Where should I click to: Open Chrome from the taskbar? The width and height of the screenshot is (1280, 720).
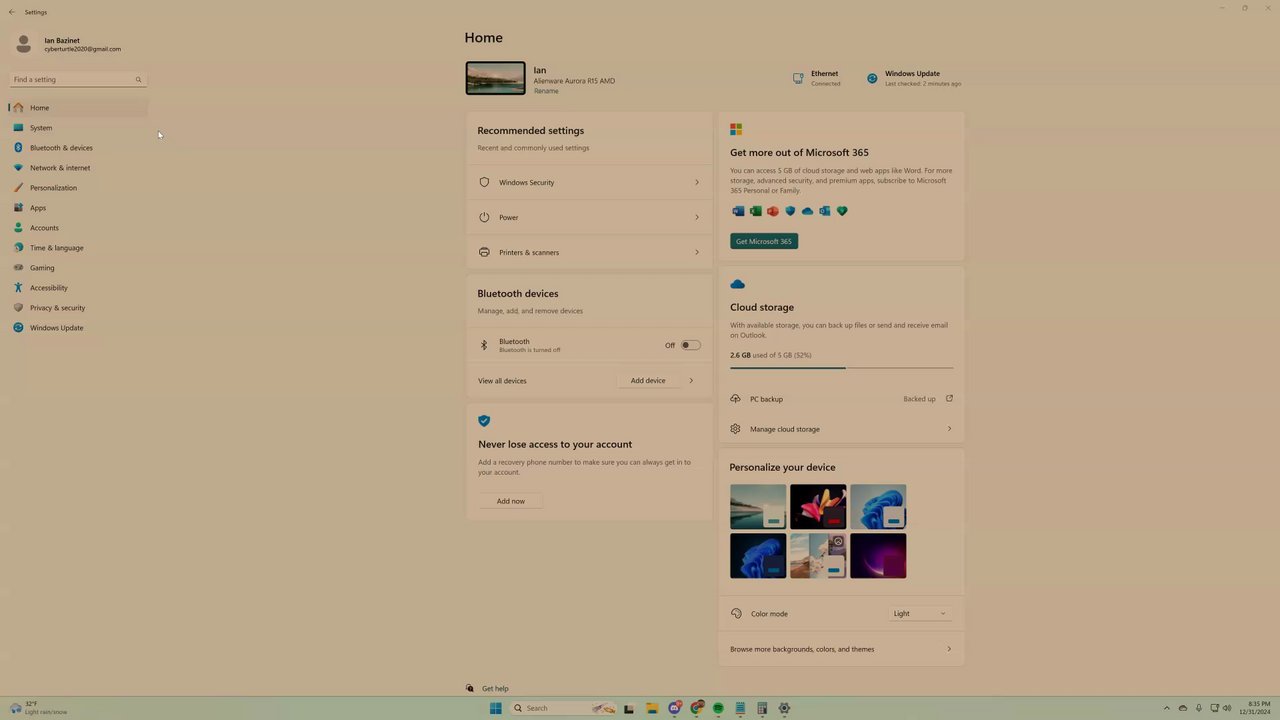[697, 708]
